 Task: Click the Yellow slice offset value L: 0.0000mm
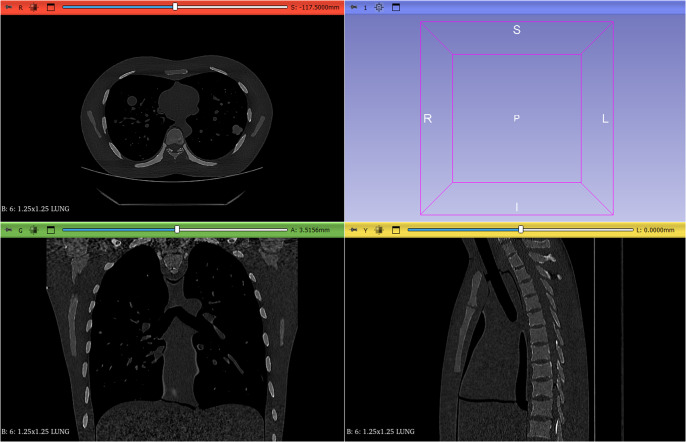[655, 230]
